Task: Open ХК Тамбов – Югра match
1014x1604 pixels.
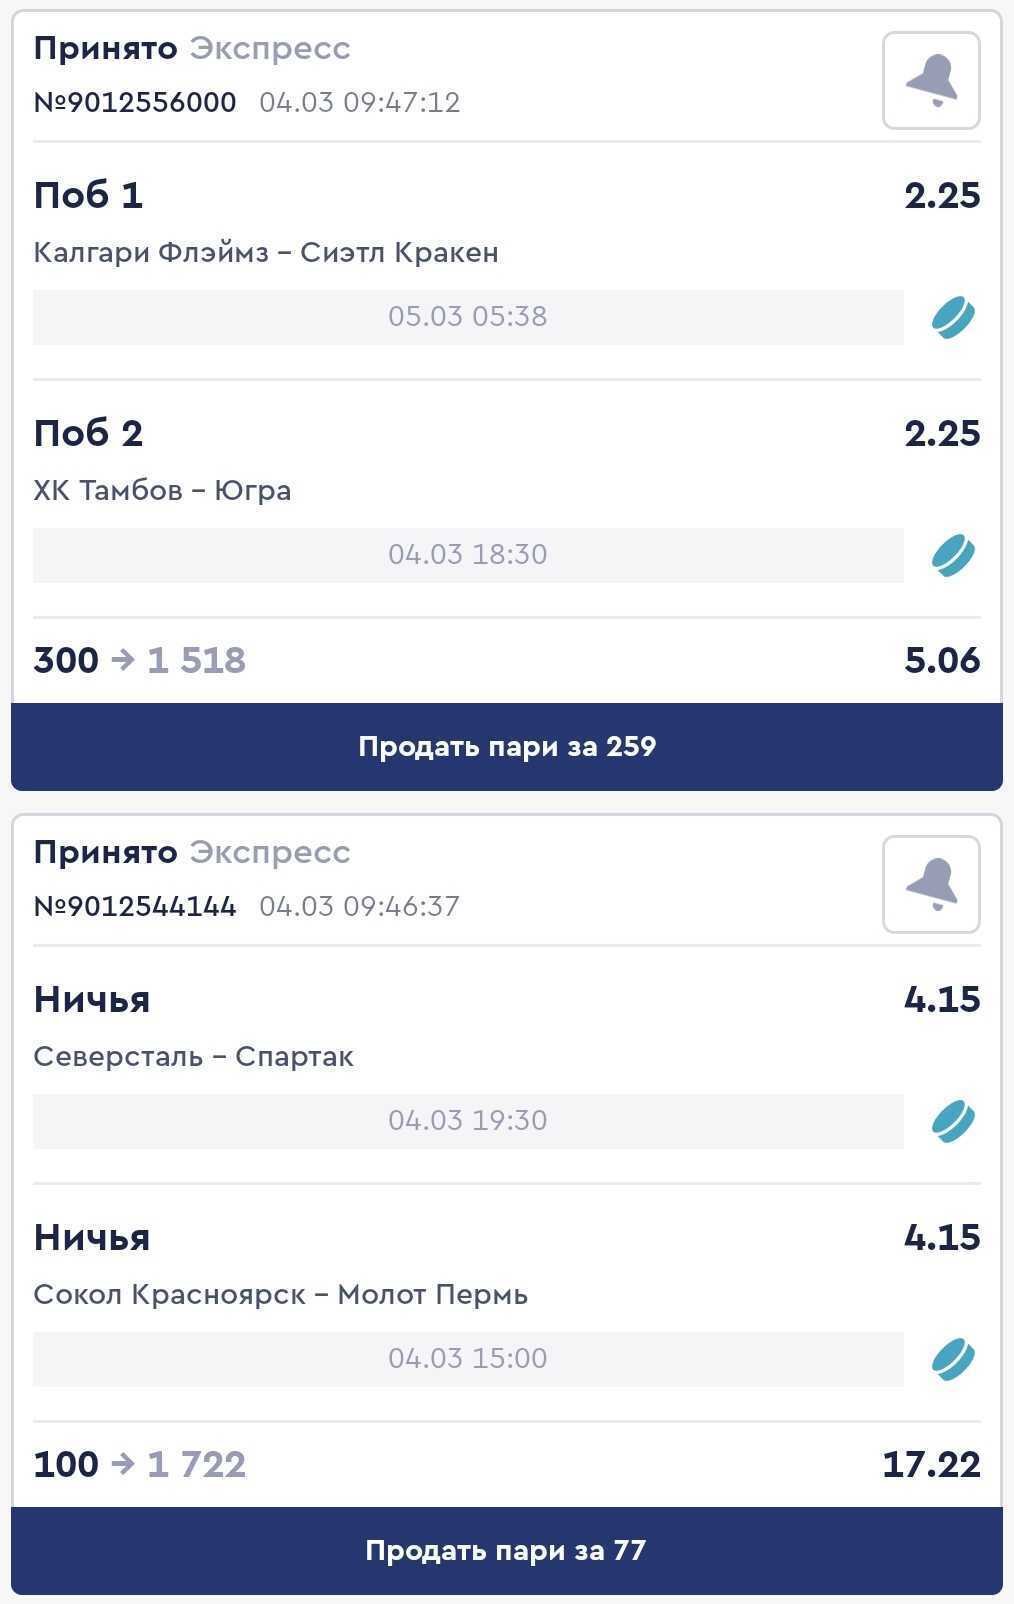Action: (162, 490)
